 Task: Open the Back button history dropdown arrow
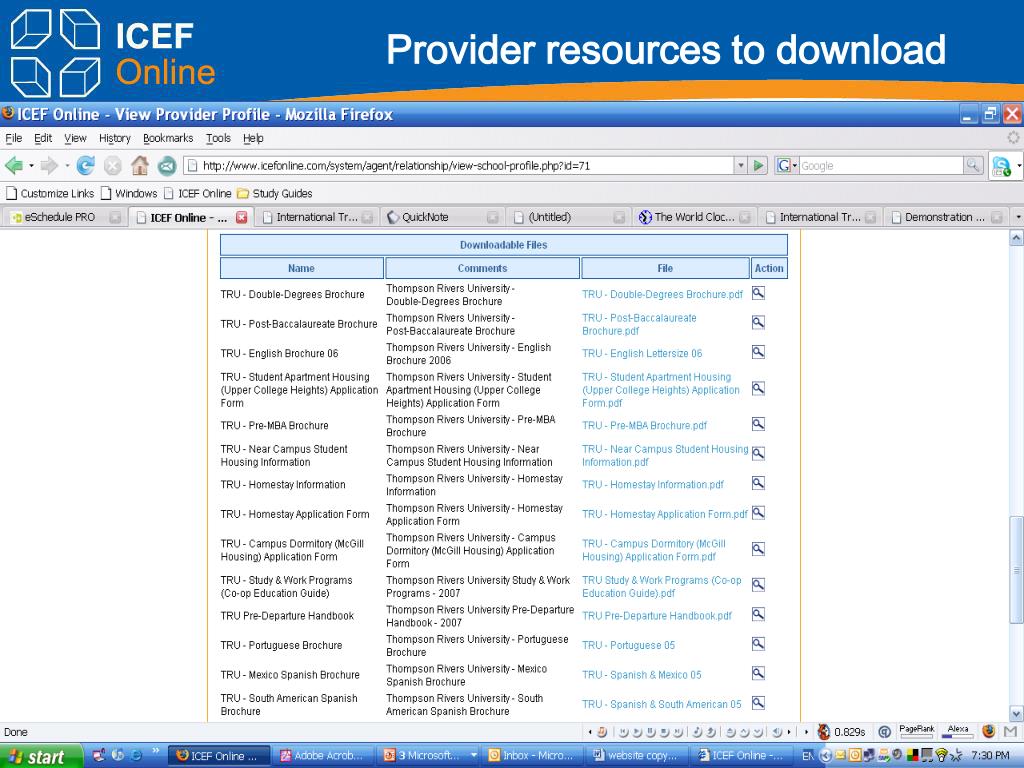click(x=31, y=166)
